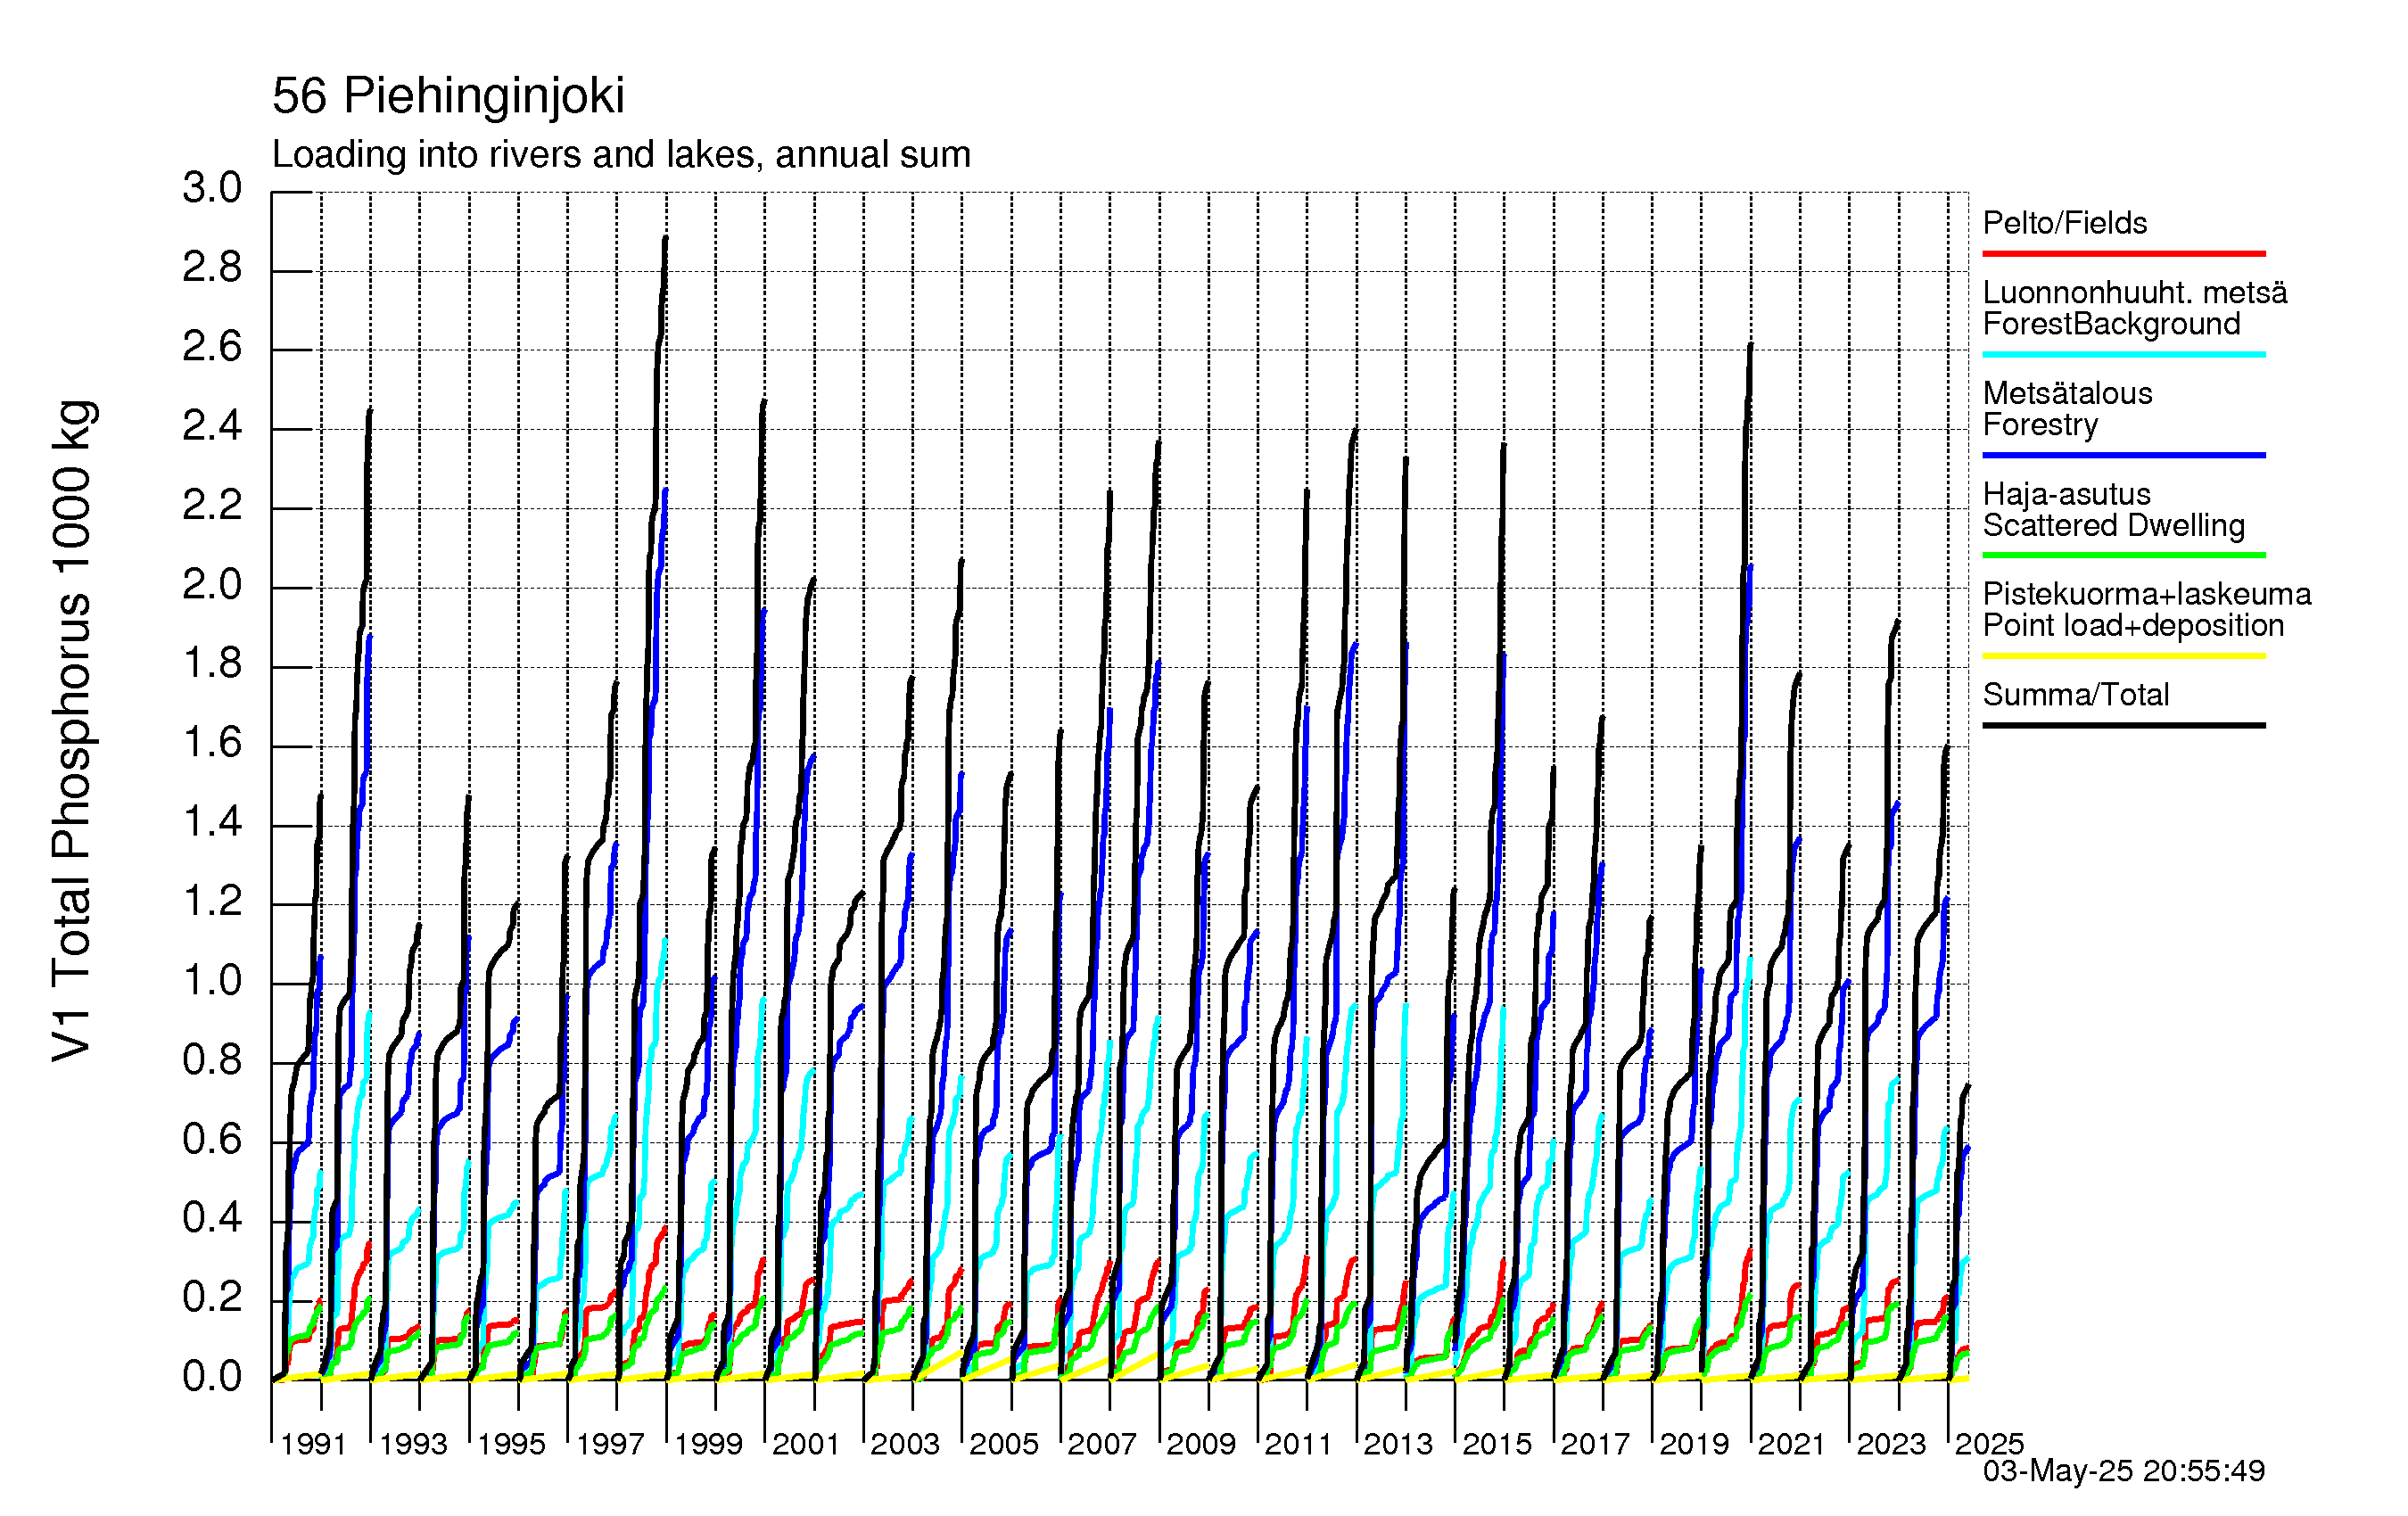Click the timestamp '03-May-25 20:55:49'
The width and height of the screenshot is (2408, 1516).
coord(2124,1471)
